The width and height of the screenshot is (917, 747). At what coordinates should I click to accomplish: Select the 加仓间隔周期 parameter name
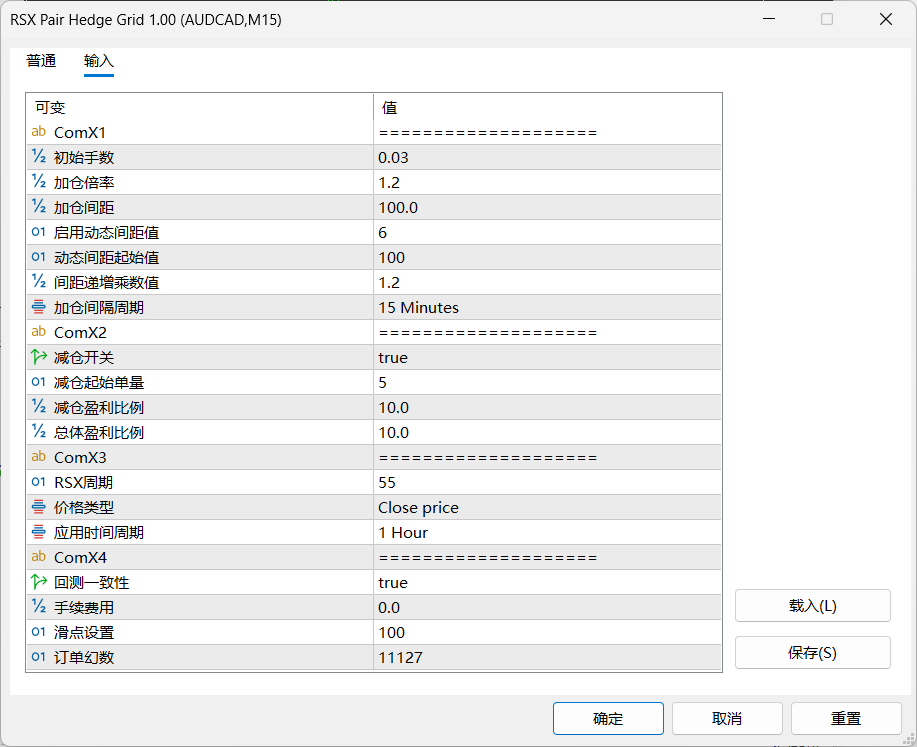(x=98, y=307)
